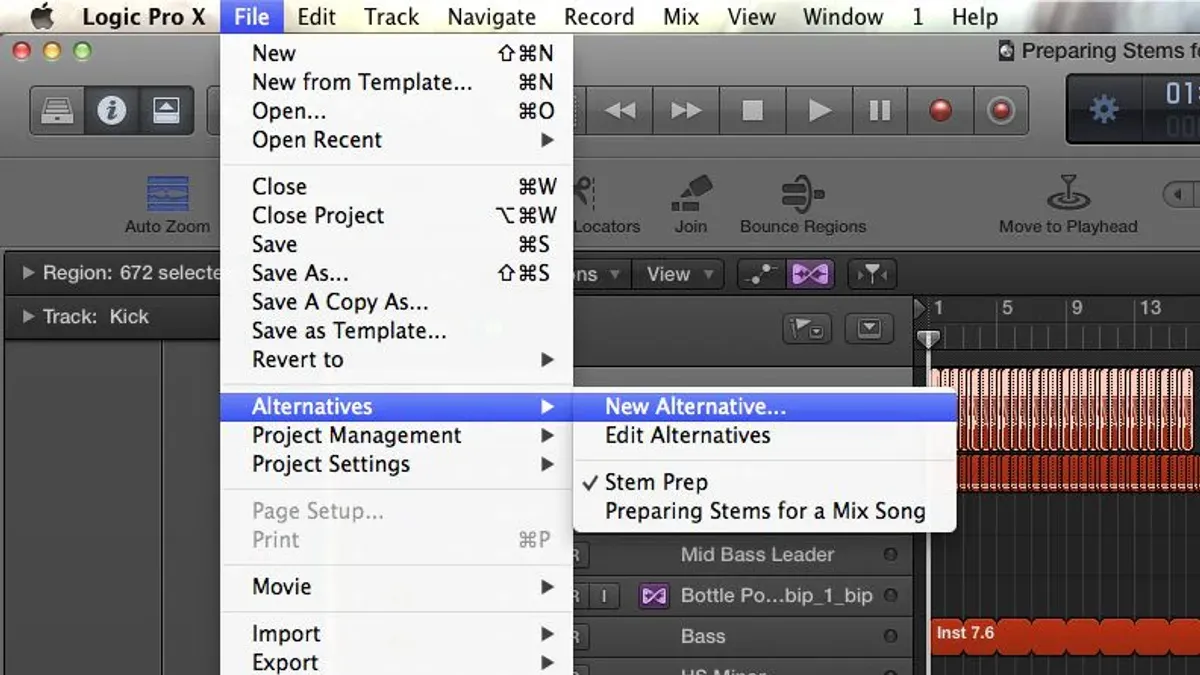Toggle the Show Automation button
Viewport: 1200px width, 675px height.
760,274
